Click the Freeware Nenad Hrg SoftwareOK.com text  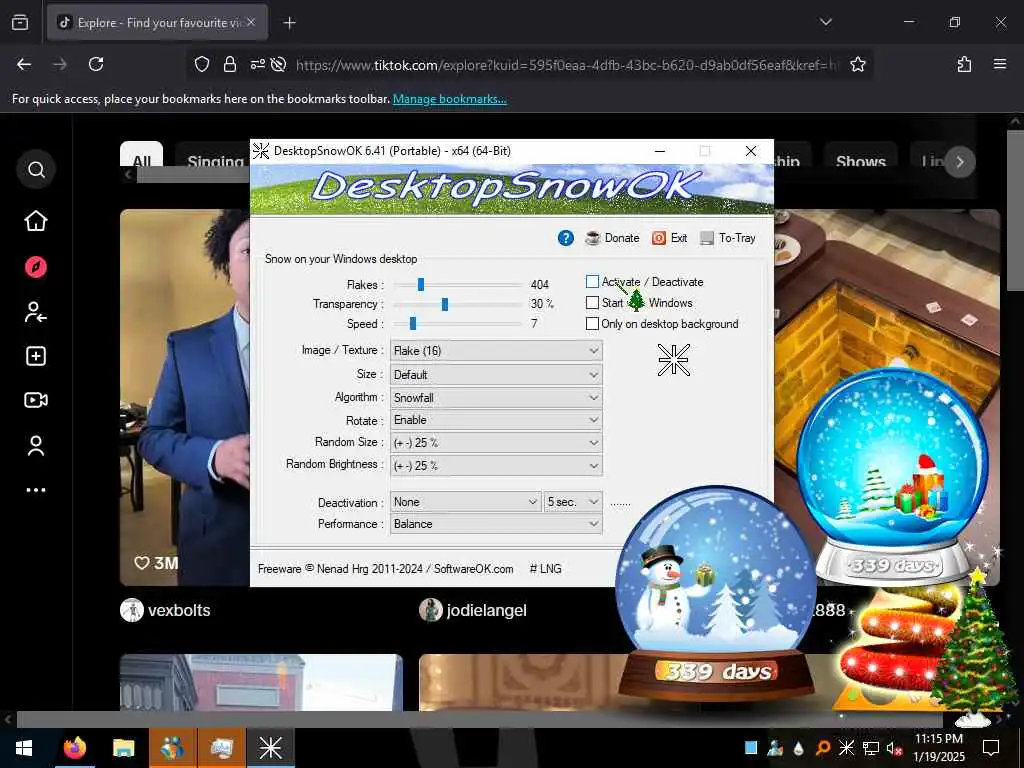coord(385,569)
